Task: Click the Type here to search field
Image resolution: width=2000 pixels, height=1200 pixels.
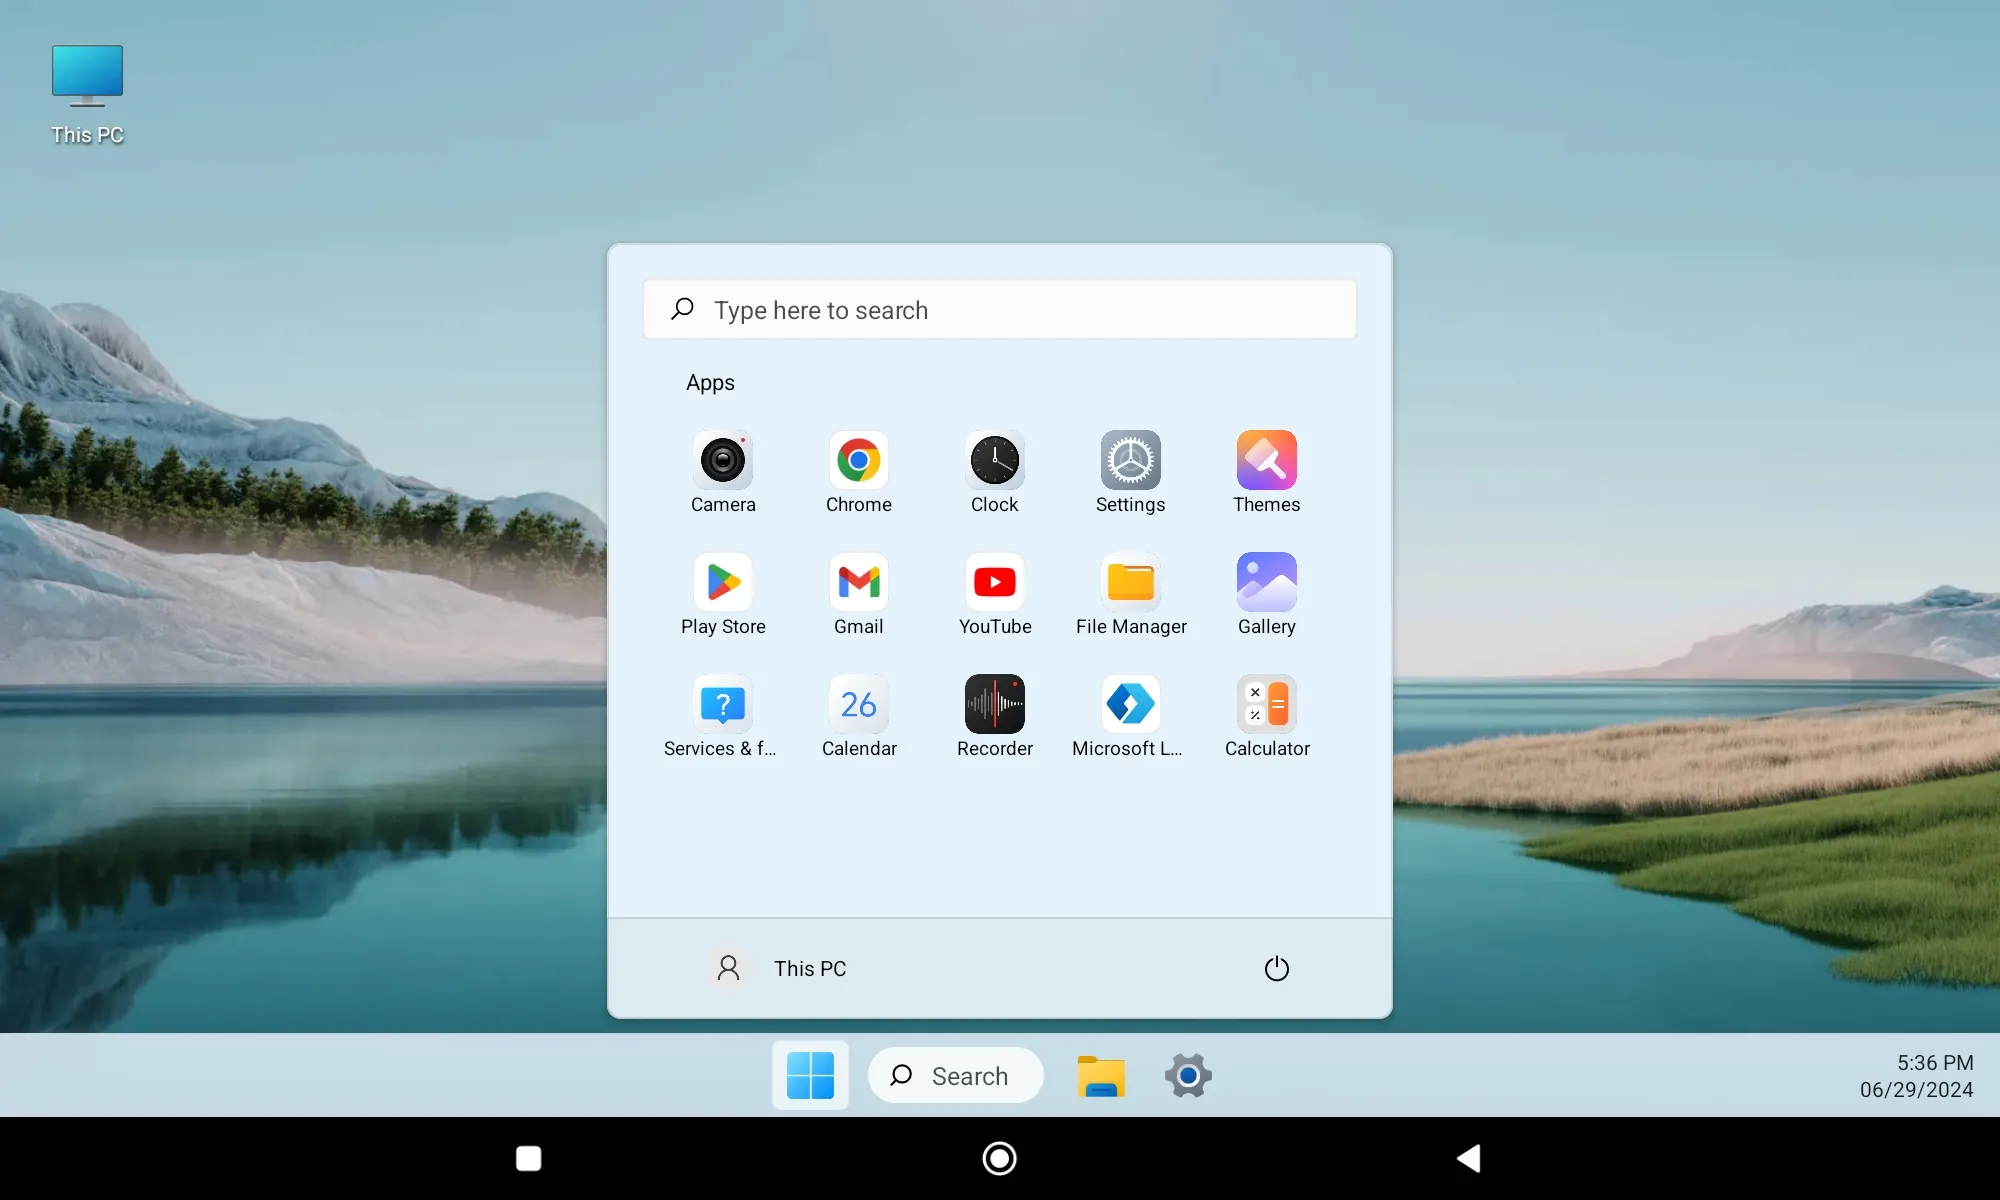Action: coord(1000,309)
